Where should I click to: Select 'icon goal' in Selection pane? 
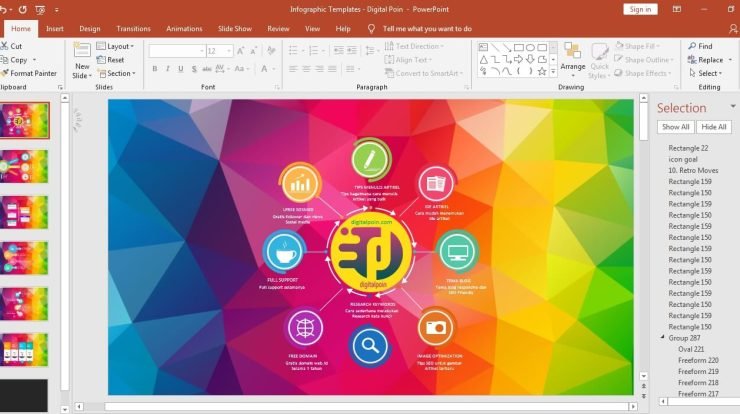(x=683, y=159)
